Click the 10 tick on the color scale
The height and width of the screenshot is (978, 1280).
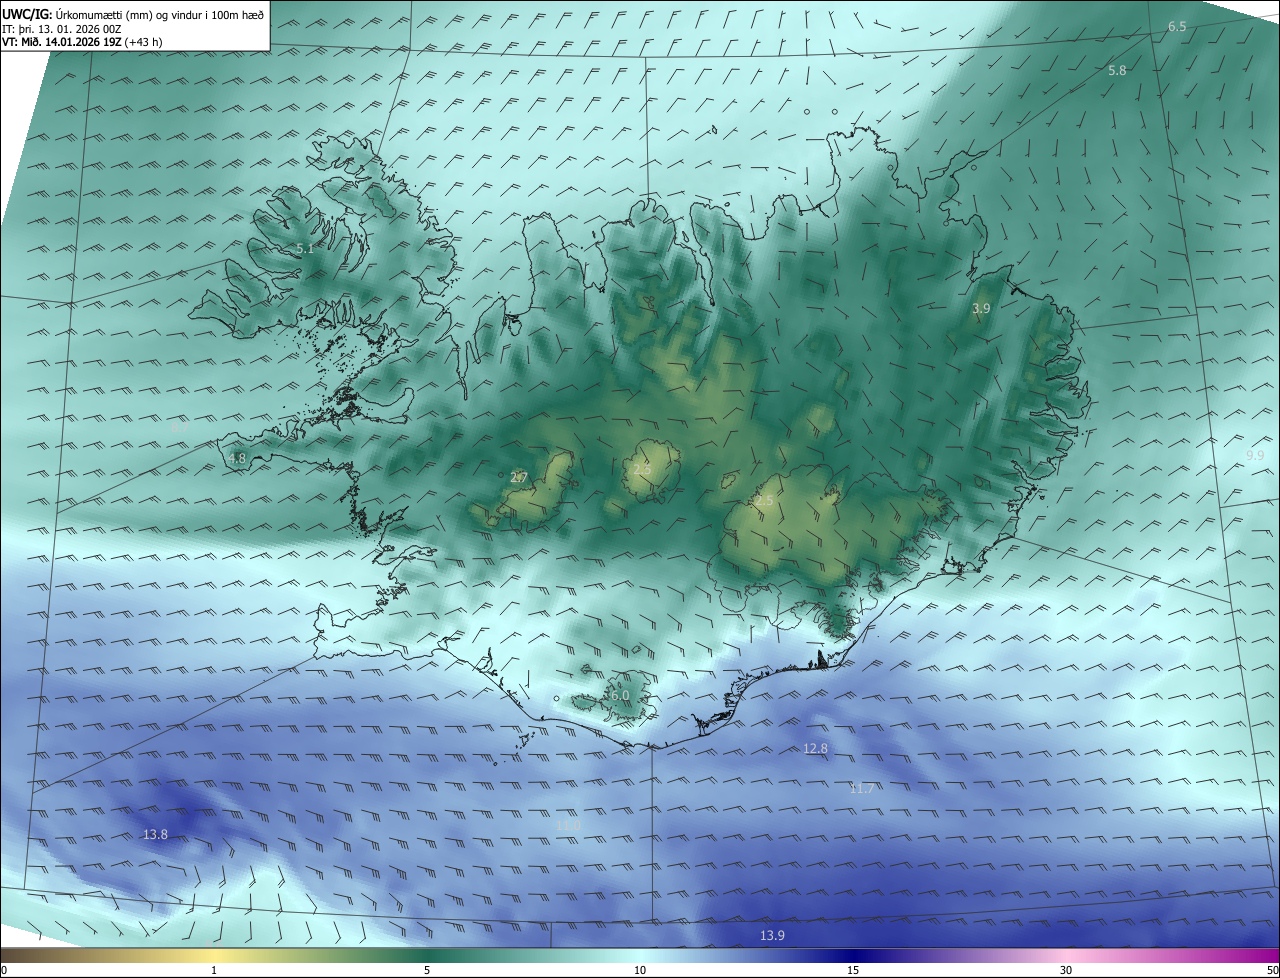click(x=640, y=970)
